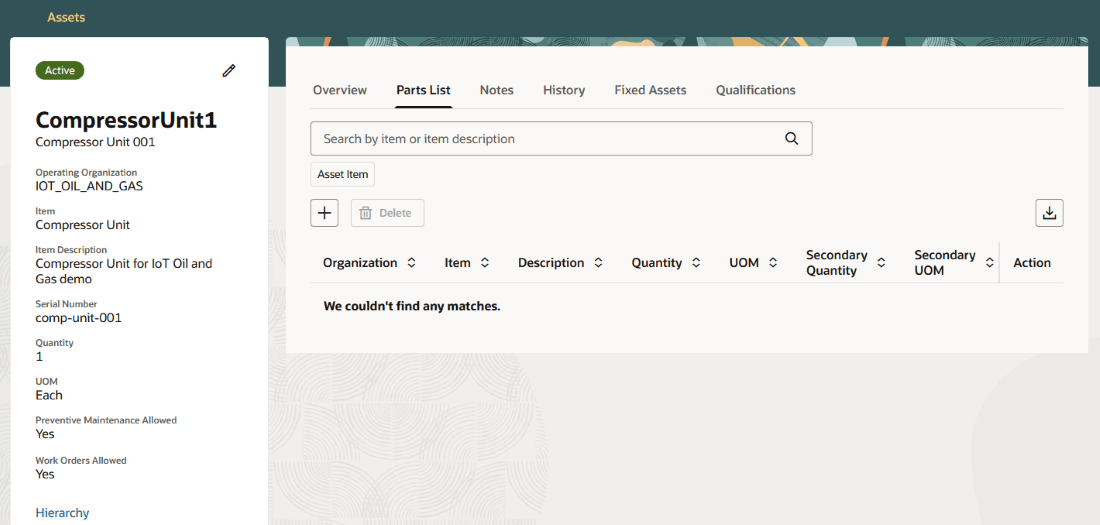The width and height of the screenshot is (1100, 525).
Task: Click the IOT_OIL_AND_GAS organization value
Action: pos(89,186)
